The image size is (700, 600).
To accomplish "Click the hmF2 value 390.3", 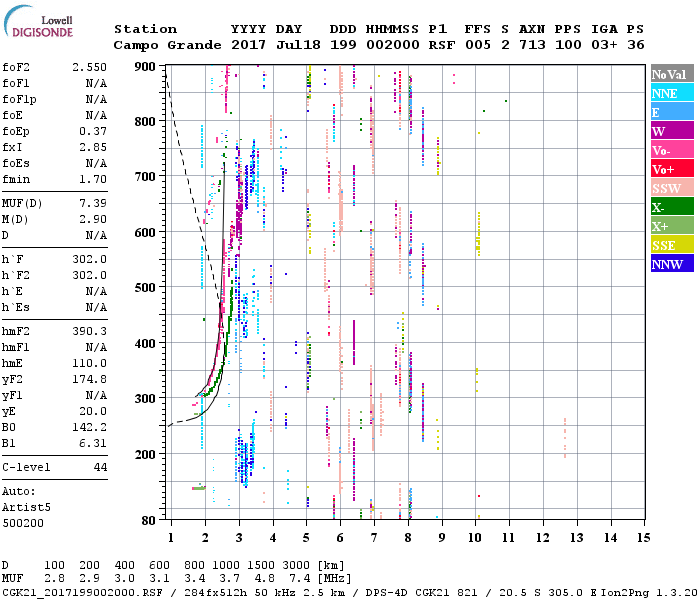I will tap(90, 330).
